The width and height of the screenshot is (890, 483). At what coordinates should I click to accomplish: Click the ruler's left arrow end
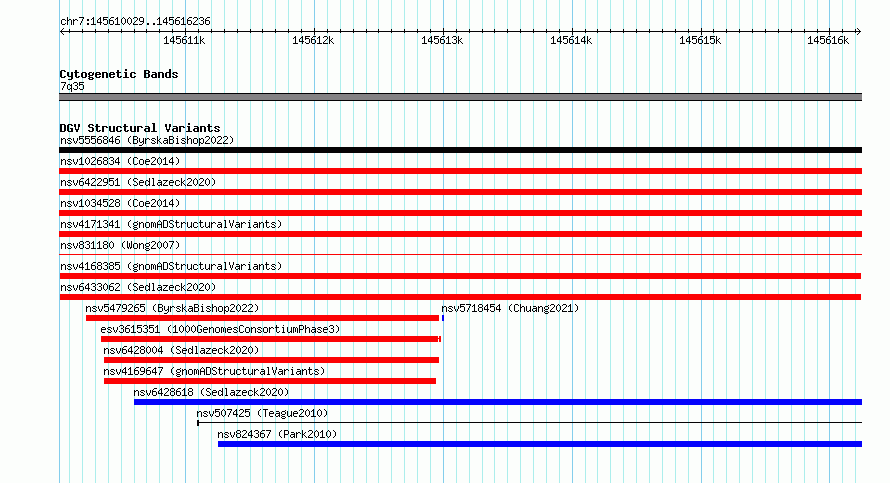tap(62, 31)
